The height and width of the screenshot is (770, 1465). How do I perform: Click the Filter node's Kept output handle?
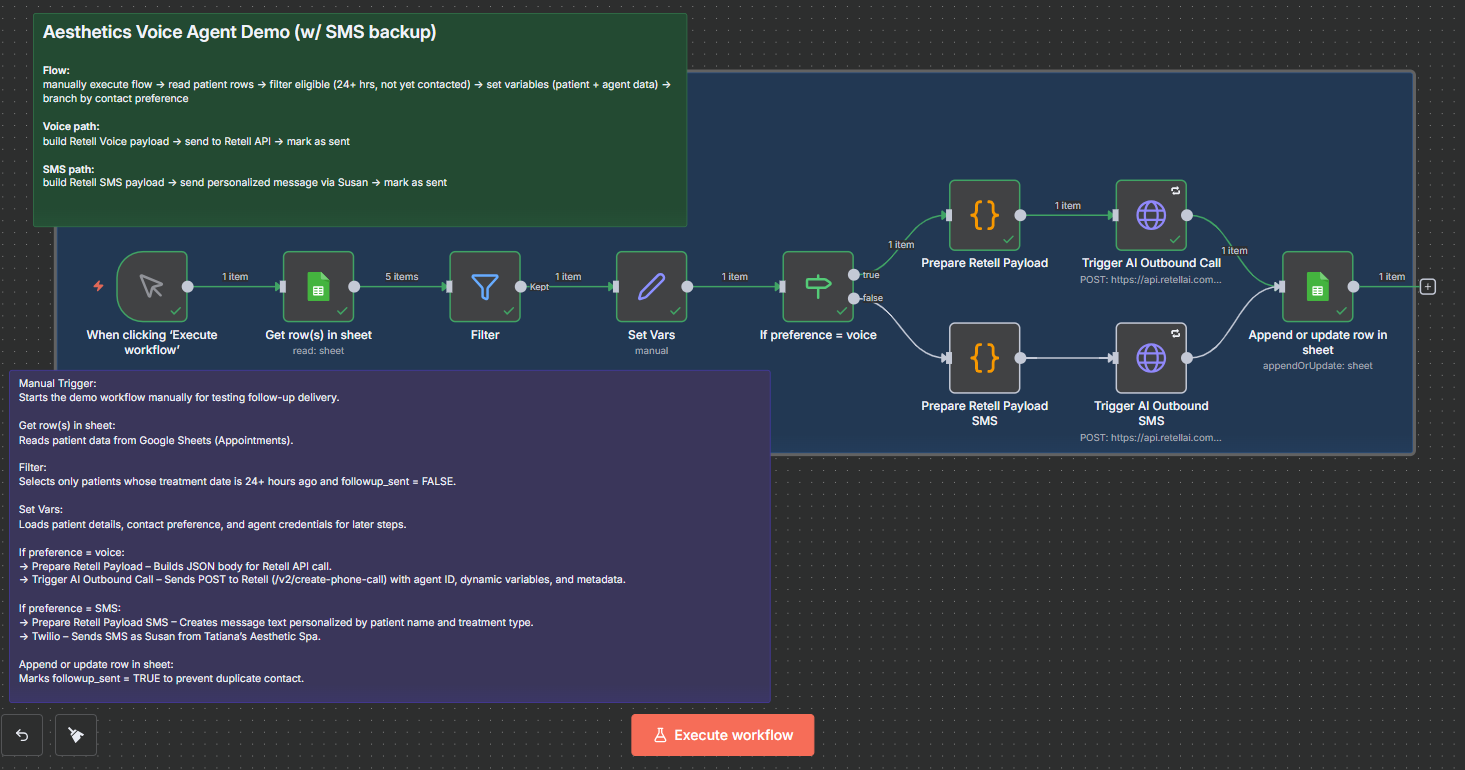pyautogui.click(x=520, y=287)
